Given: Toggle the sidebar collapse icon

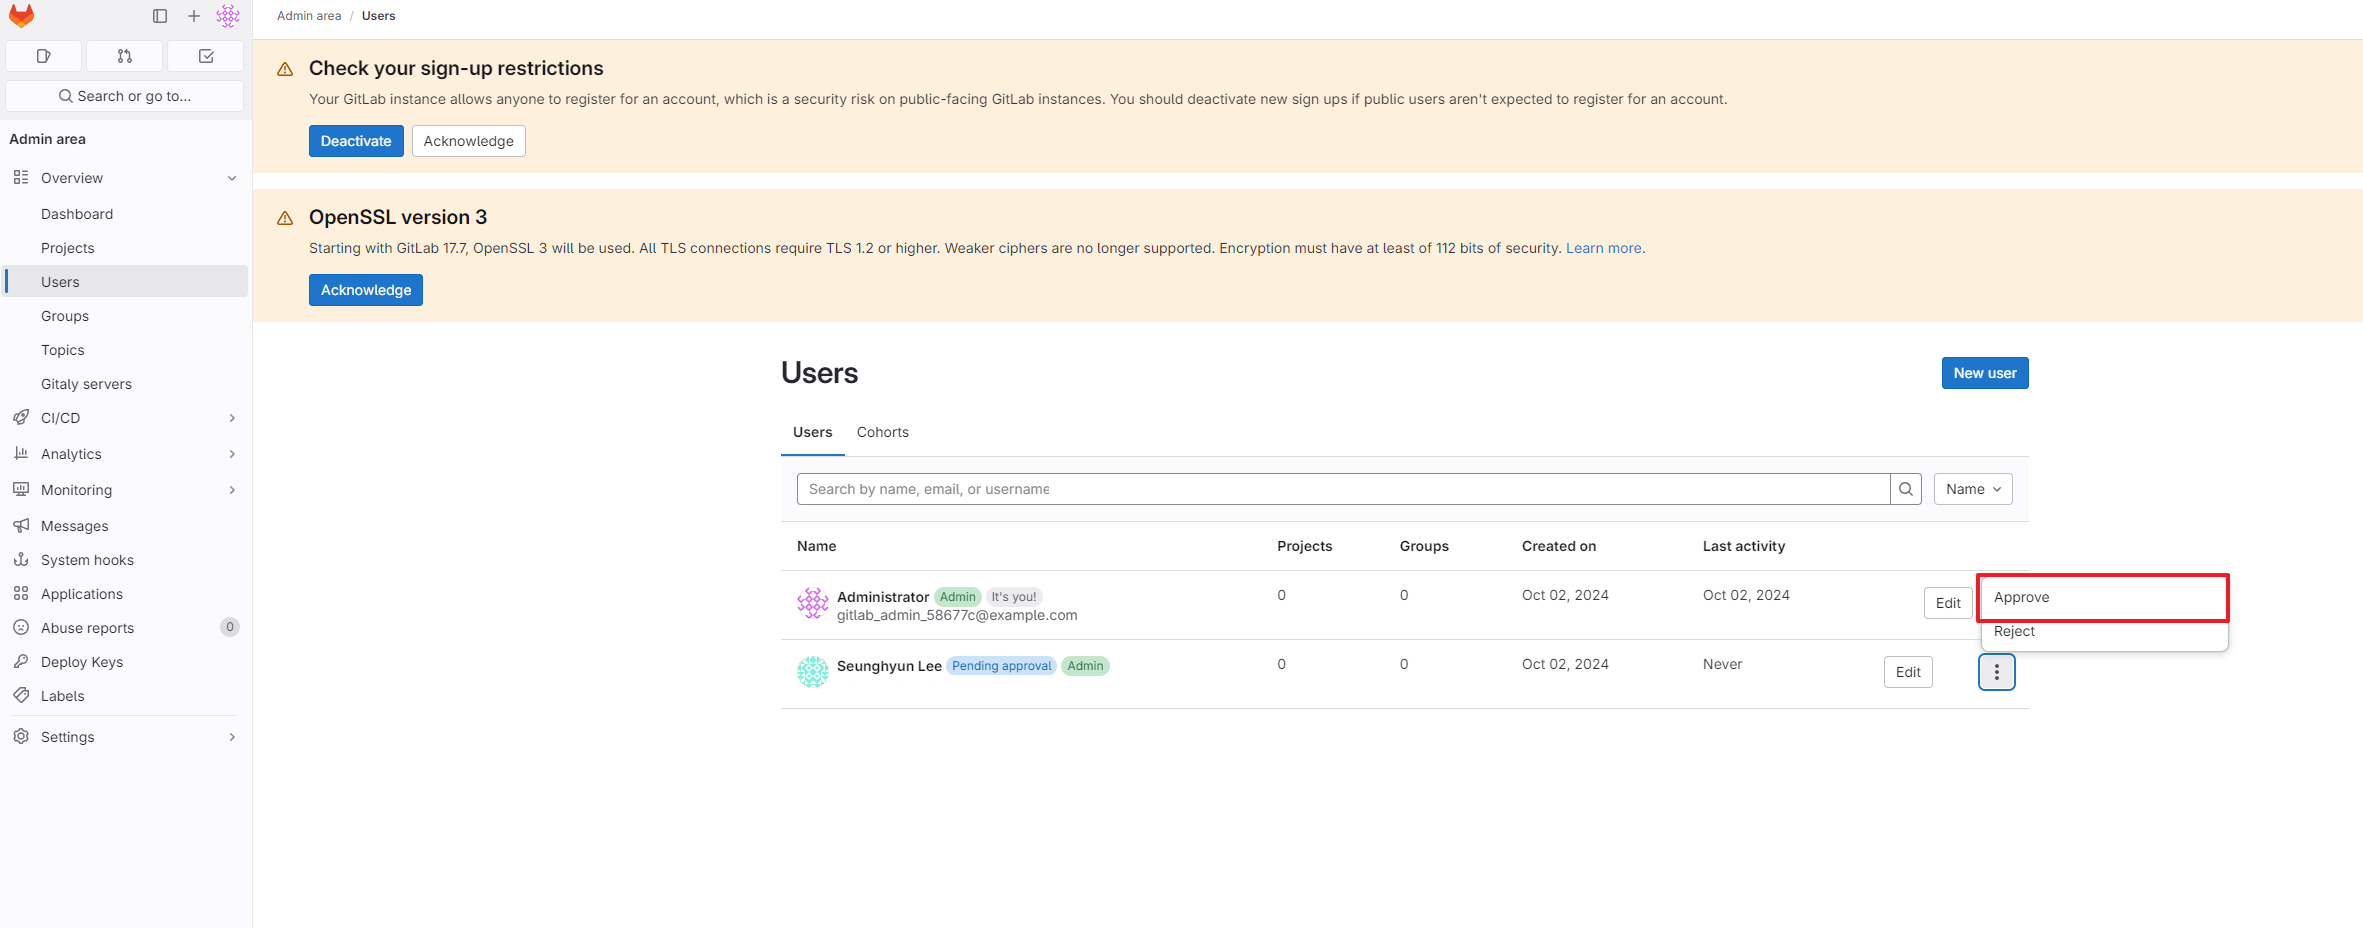Looking at the screenshot, I should pos(160,16).
